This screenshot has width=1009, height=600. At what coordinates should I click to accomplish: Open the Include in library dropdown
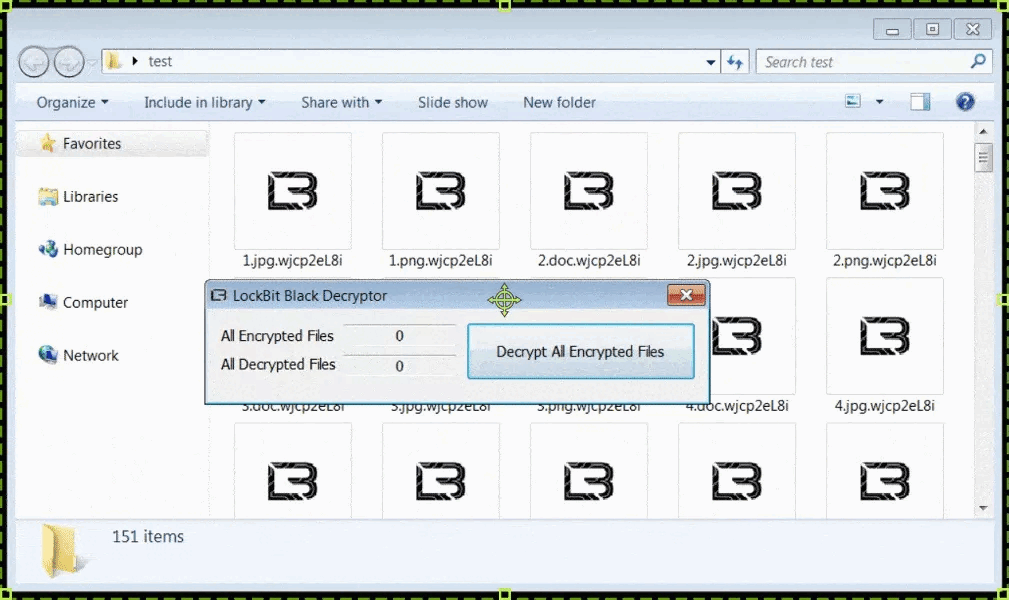(x=204, y=103)
